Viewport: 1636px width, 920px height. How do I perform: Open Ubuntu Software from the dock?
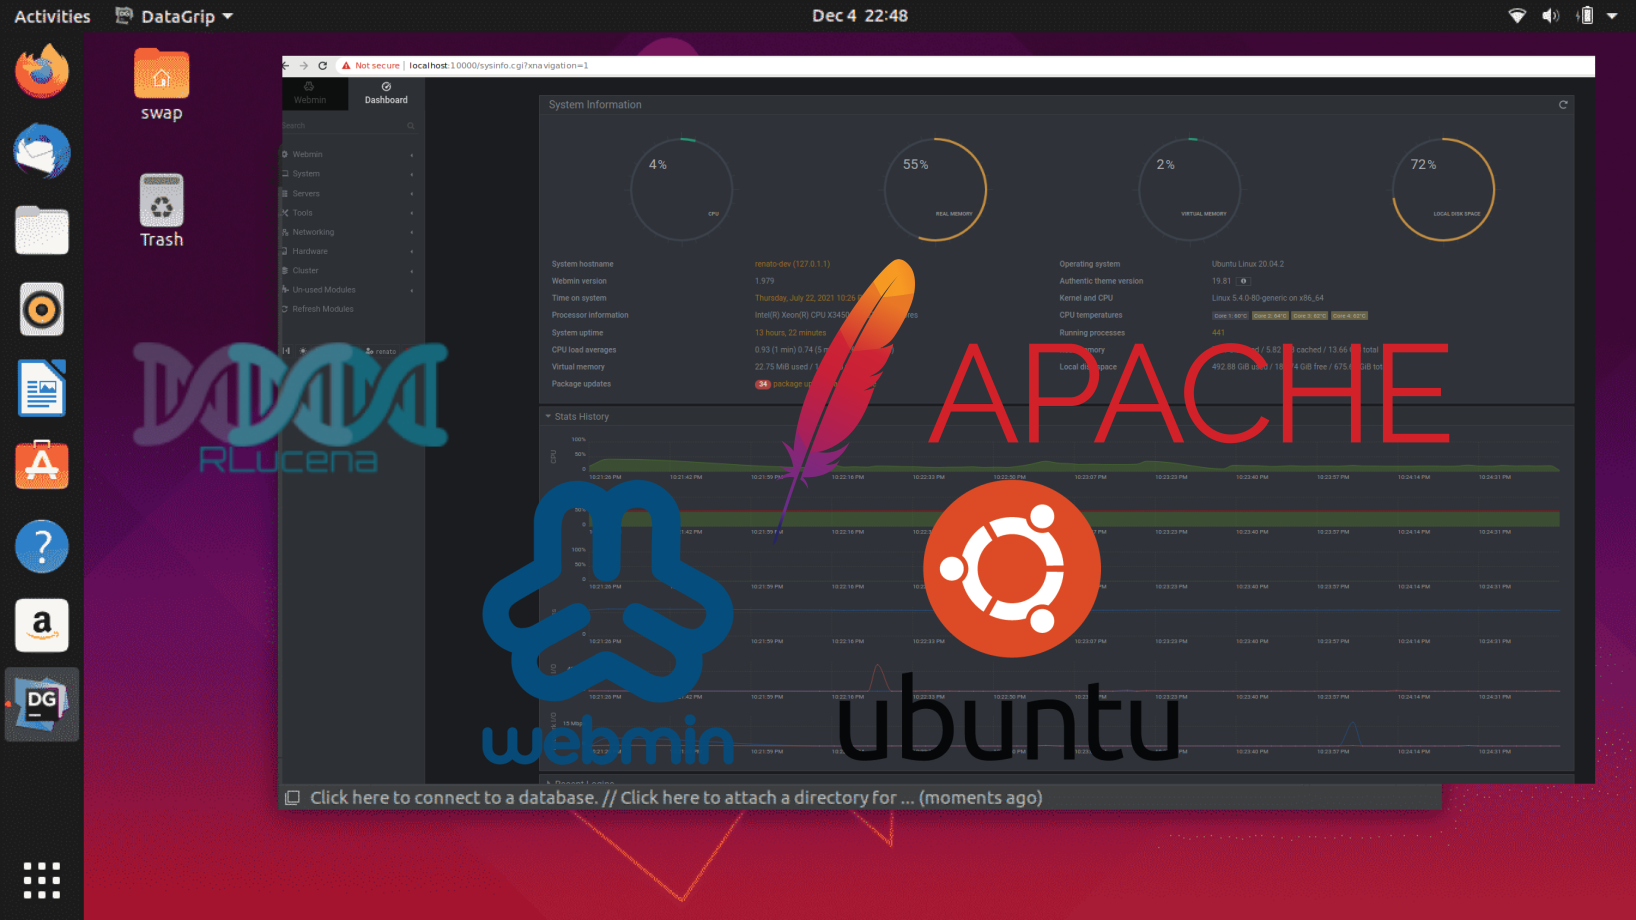point(42,467)
